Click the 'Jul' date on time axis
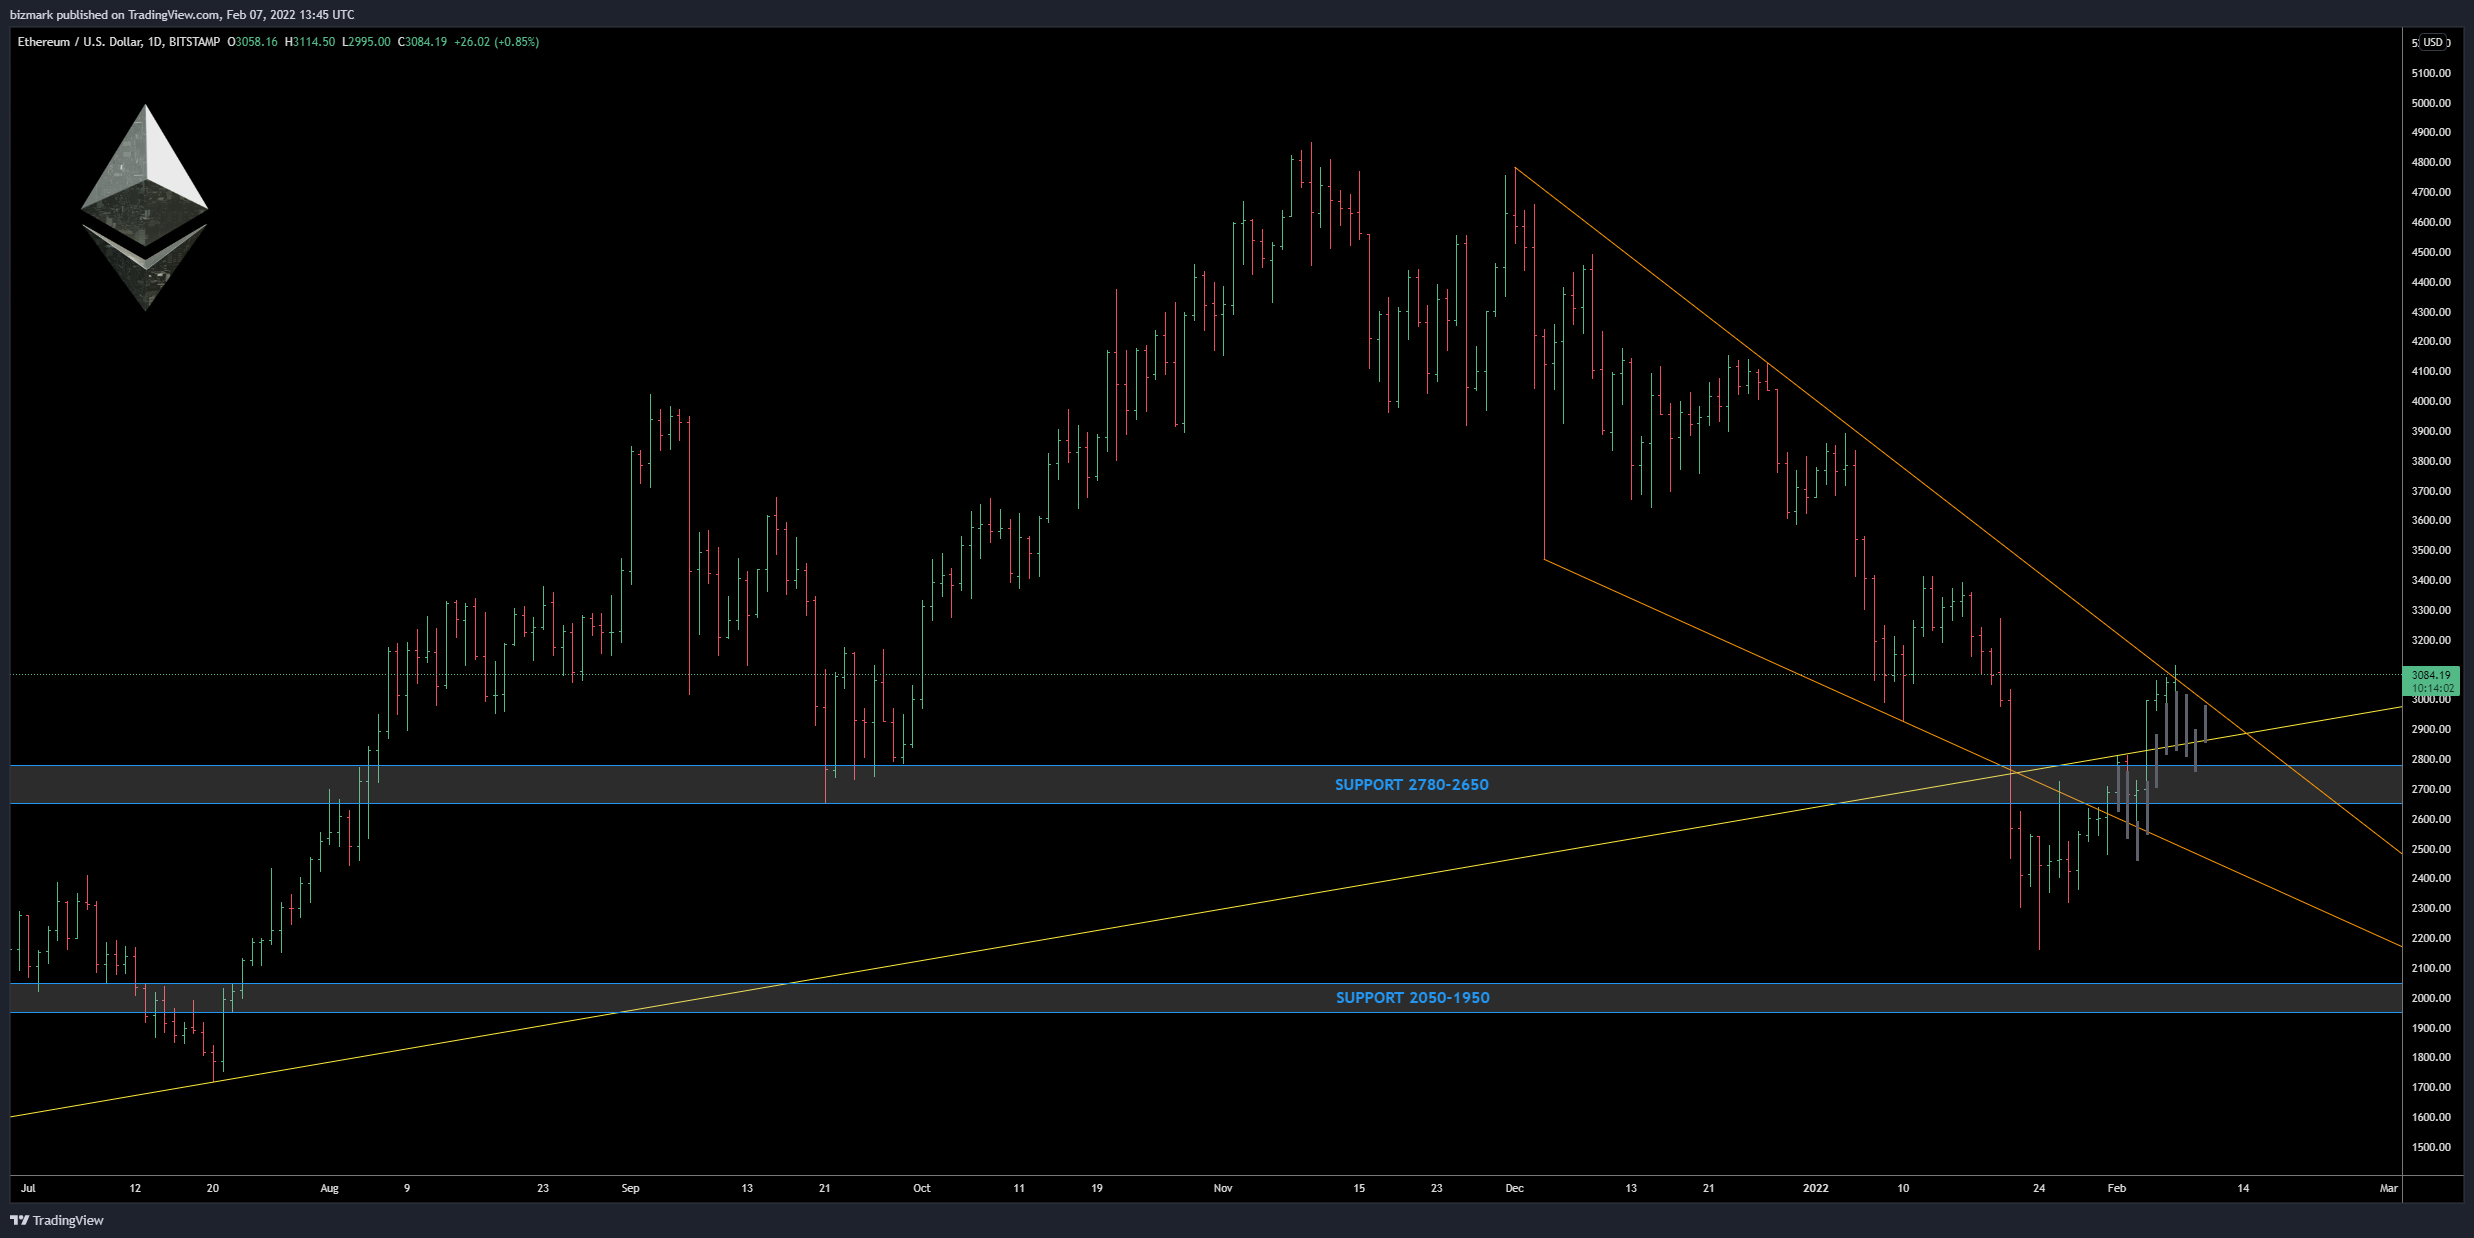 click(28, 1188)
